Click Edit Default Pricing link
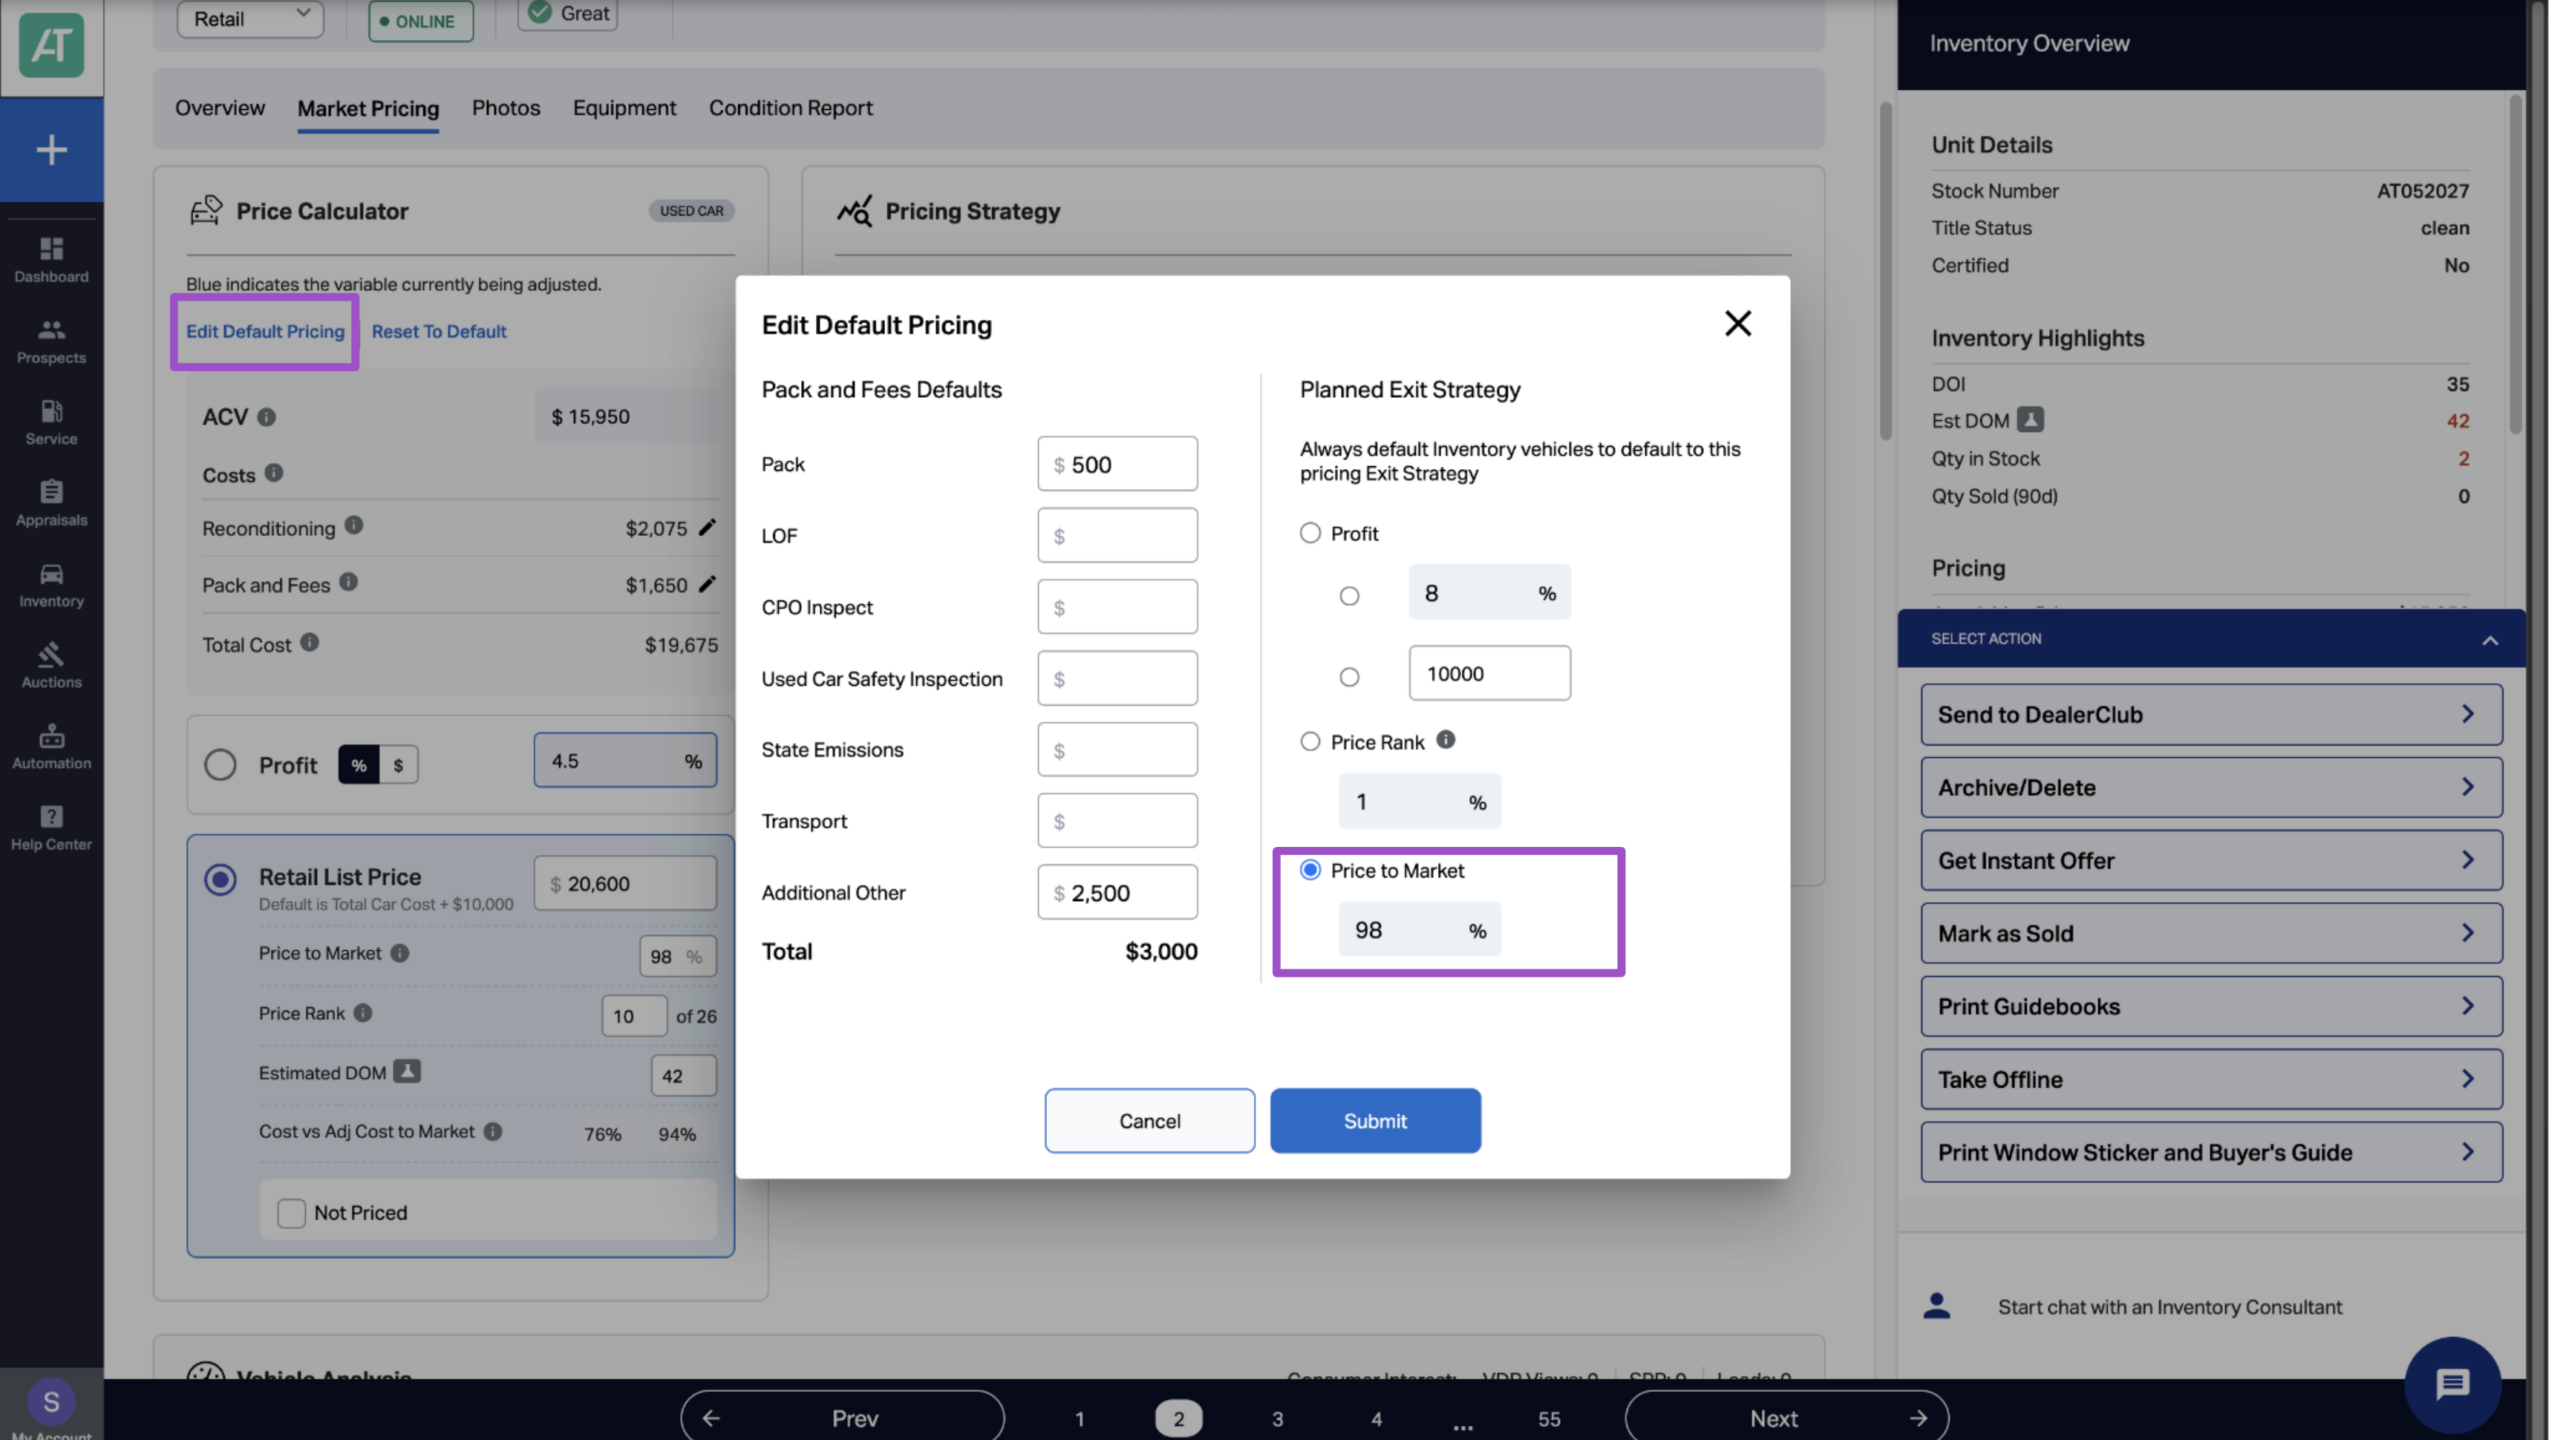Screen dimensions: 2560x1440 [265, 331]
